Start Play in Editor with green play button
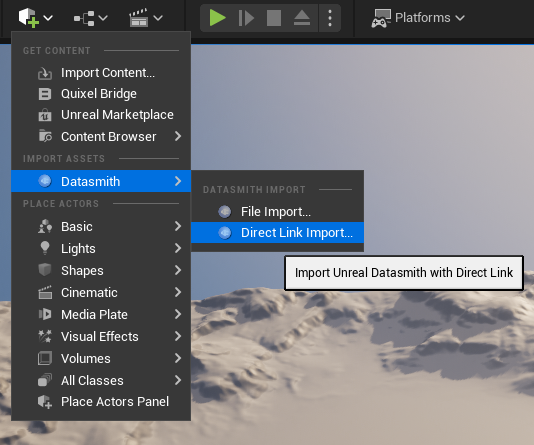The width and height of the screenshot is (534, 445). [218, 18]
